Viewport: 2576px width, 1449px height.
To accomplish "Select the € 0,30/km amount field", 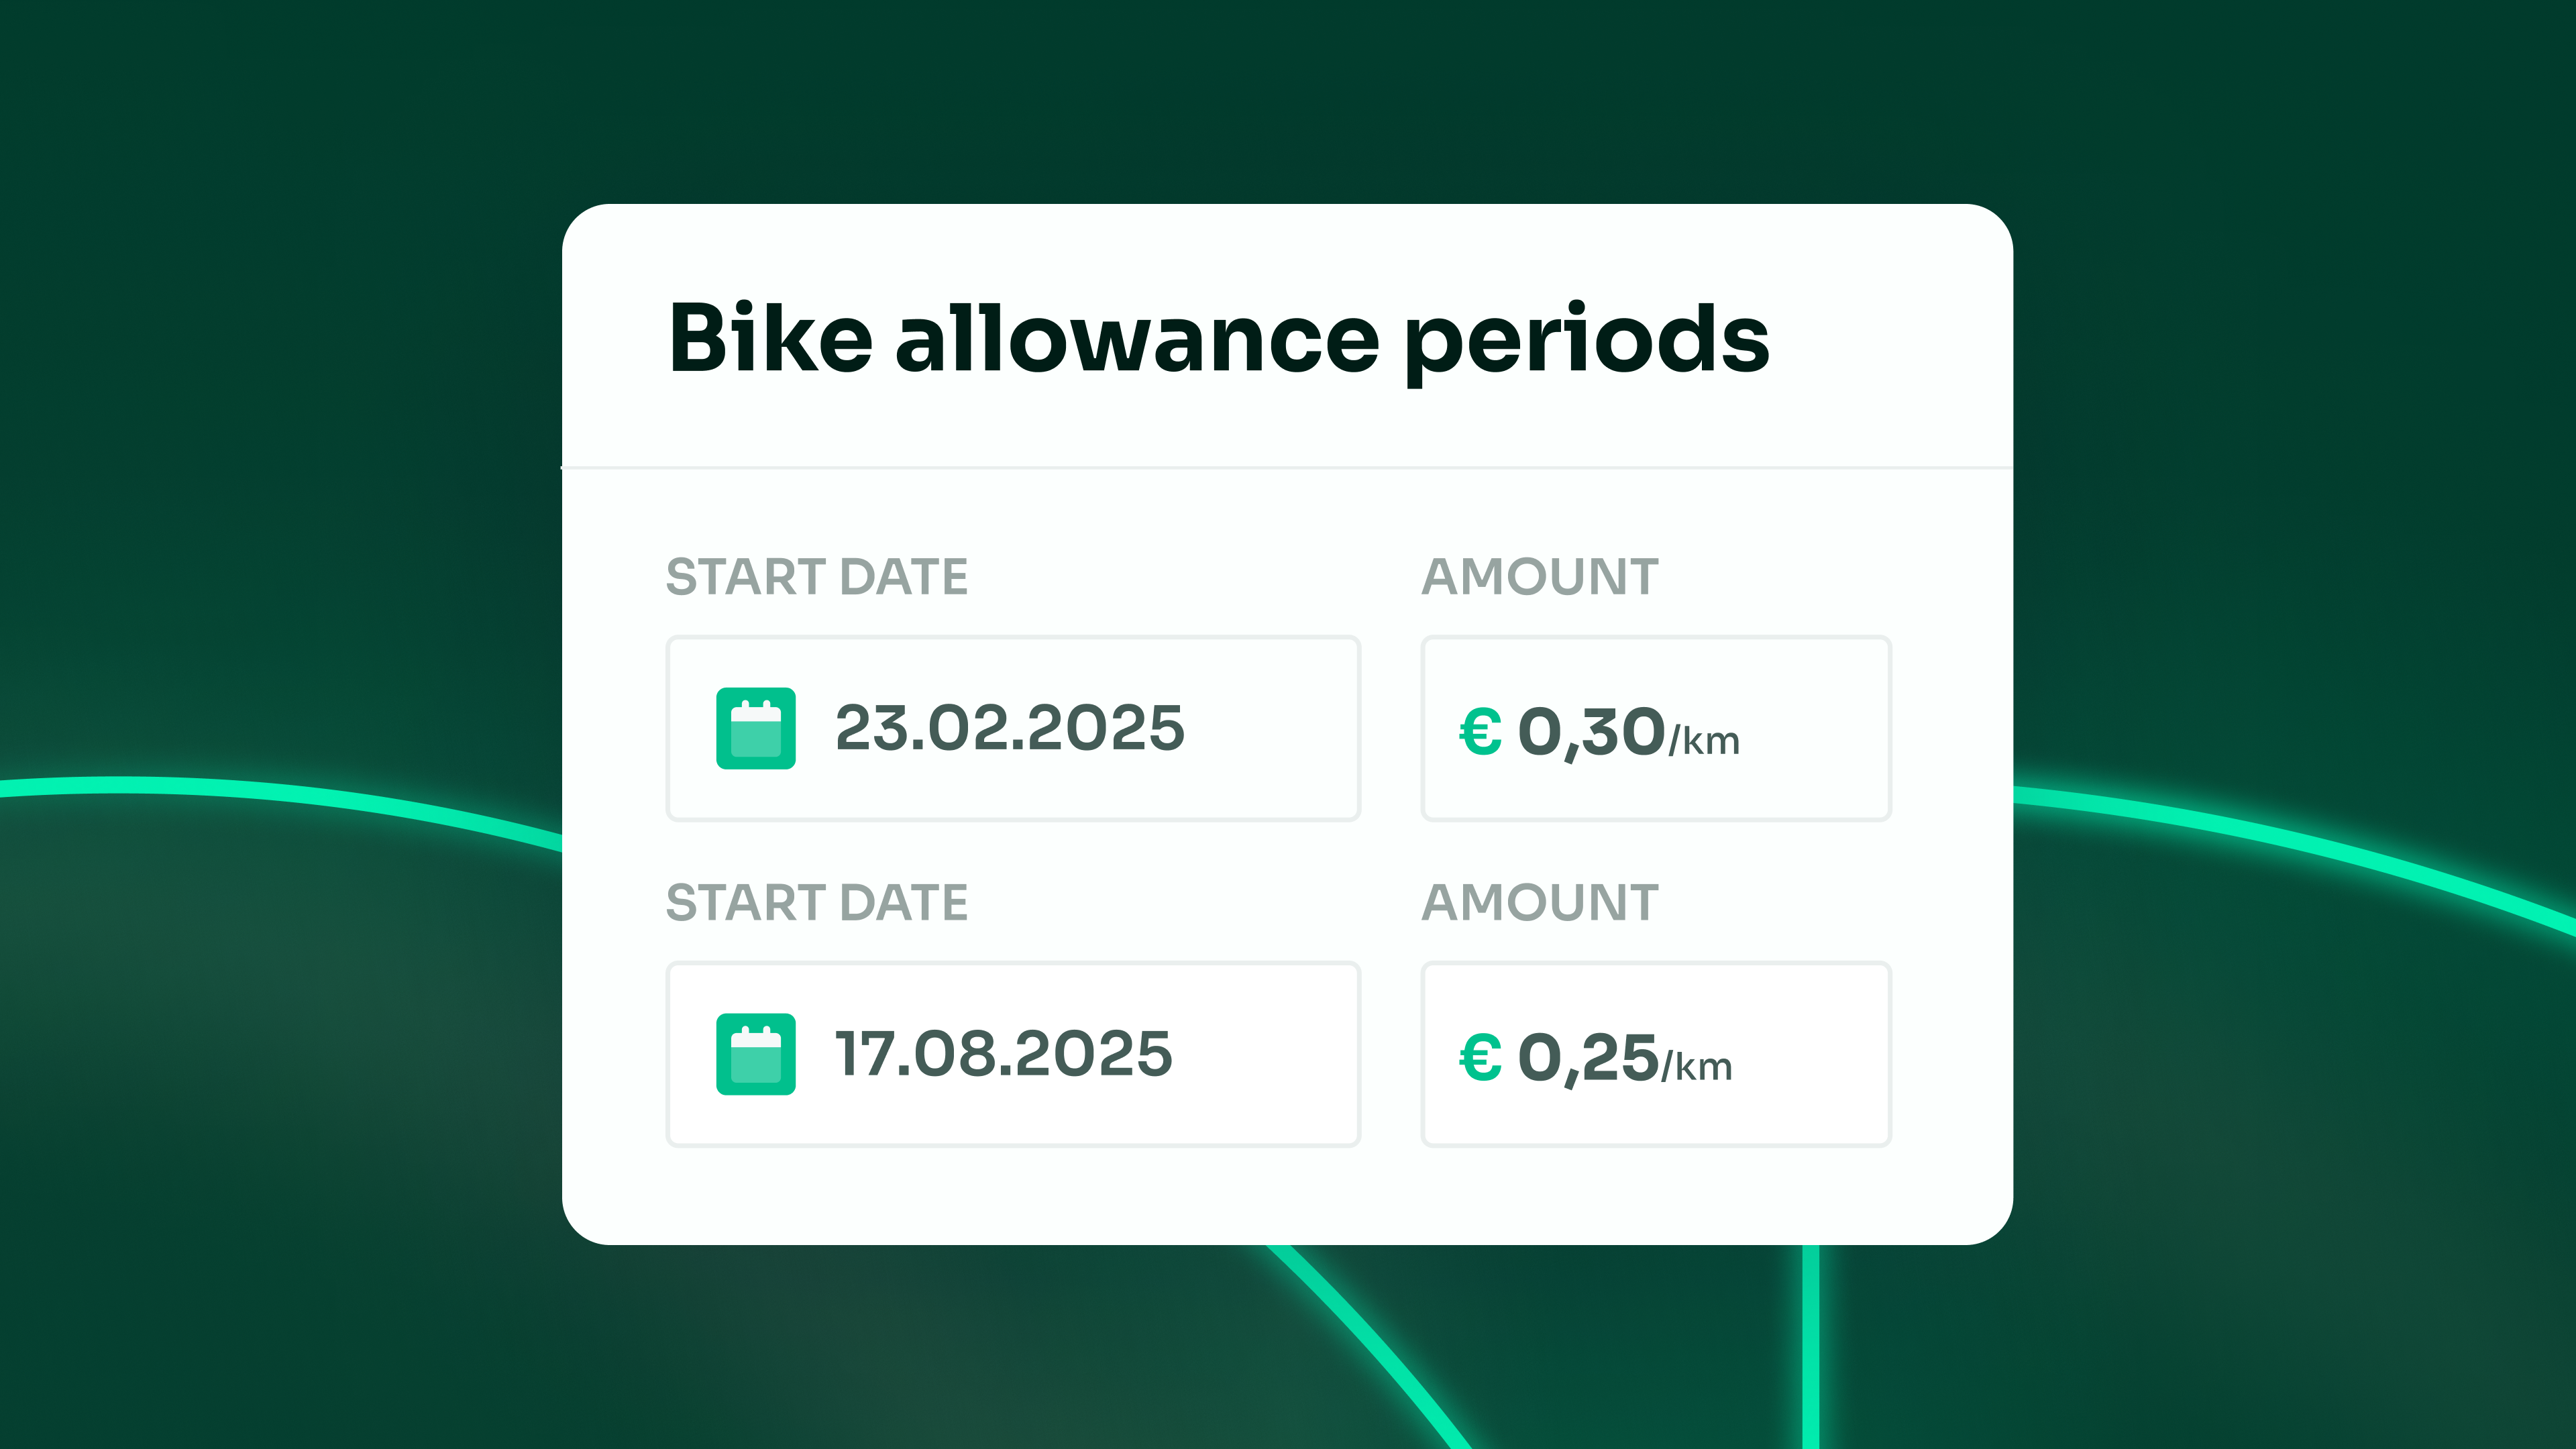I will [1656, 728].
